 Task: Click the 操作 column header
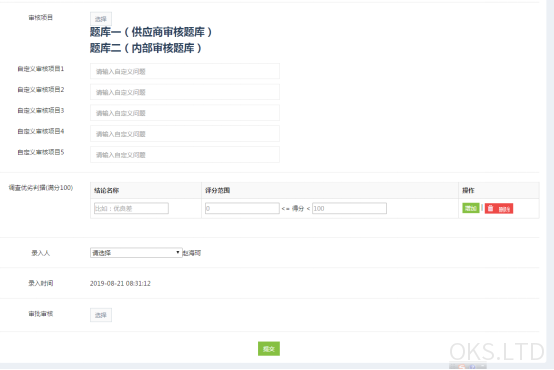[x=468, y=190]
